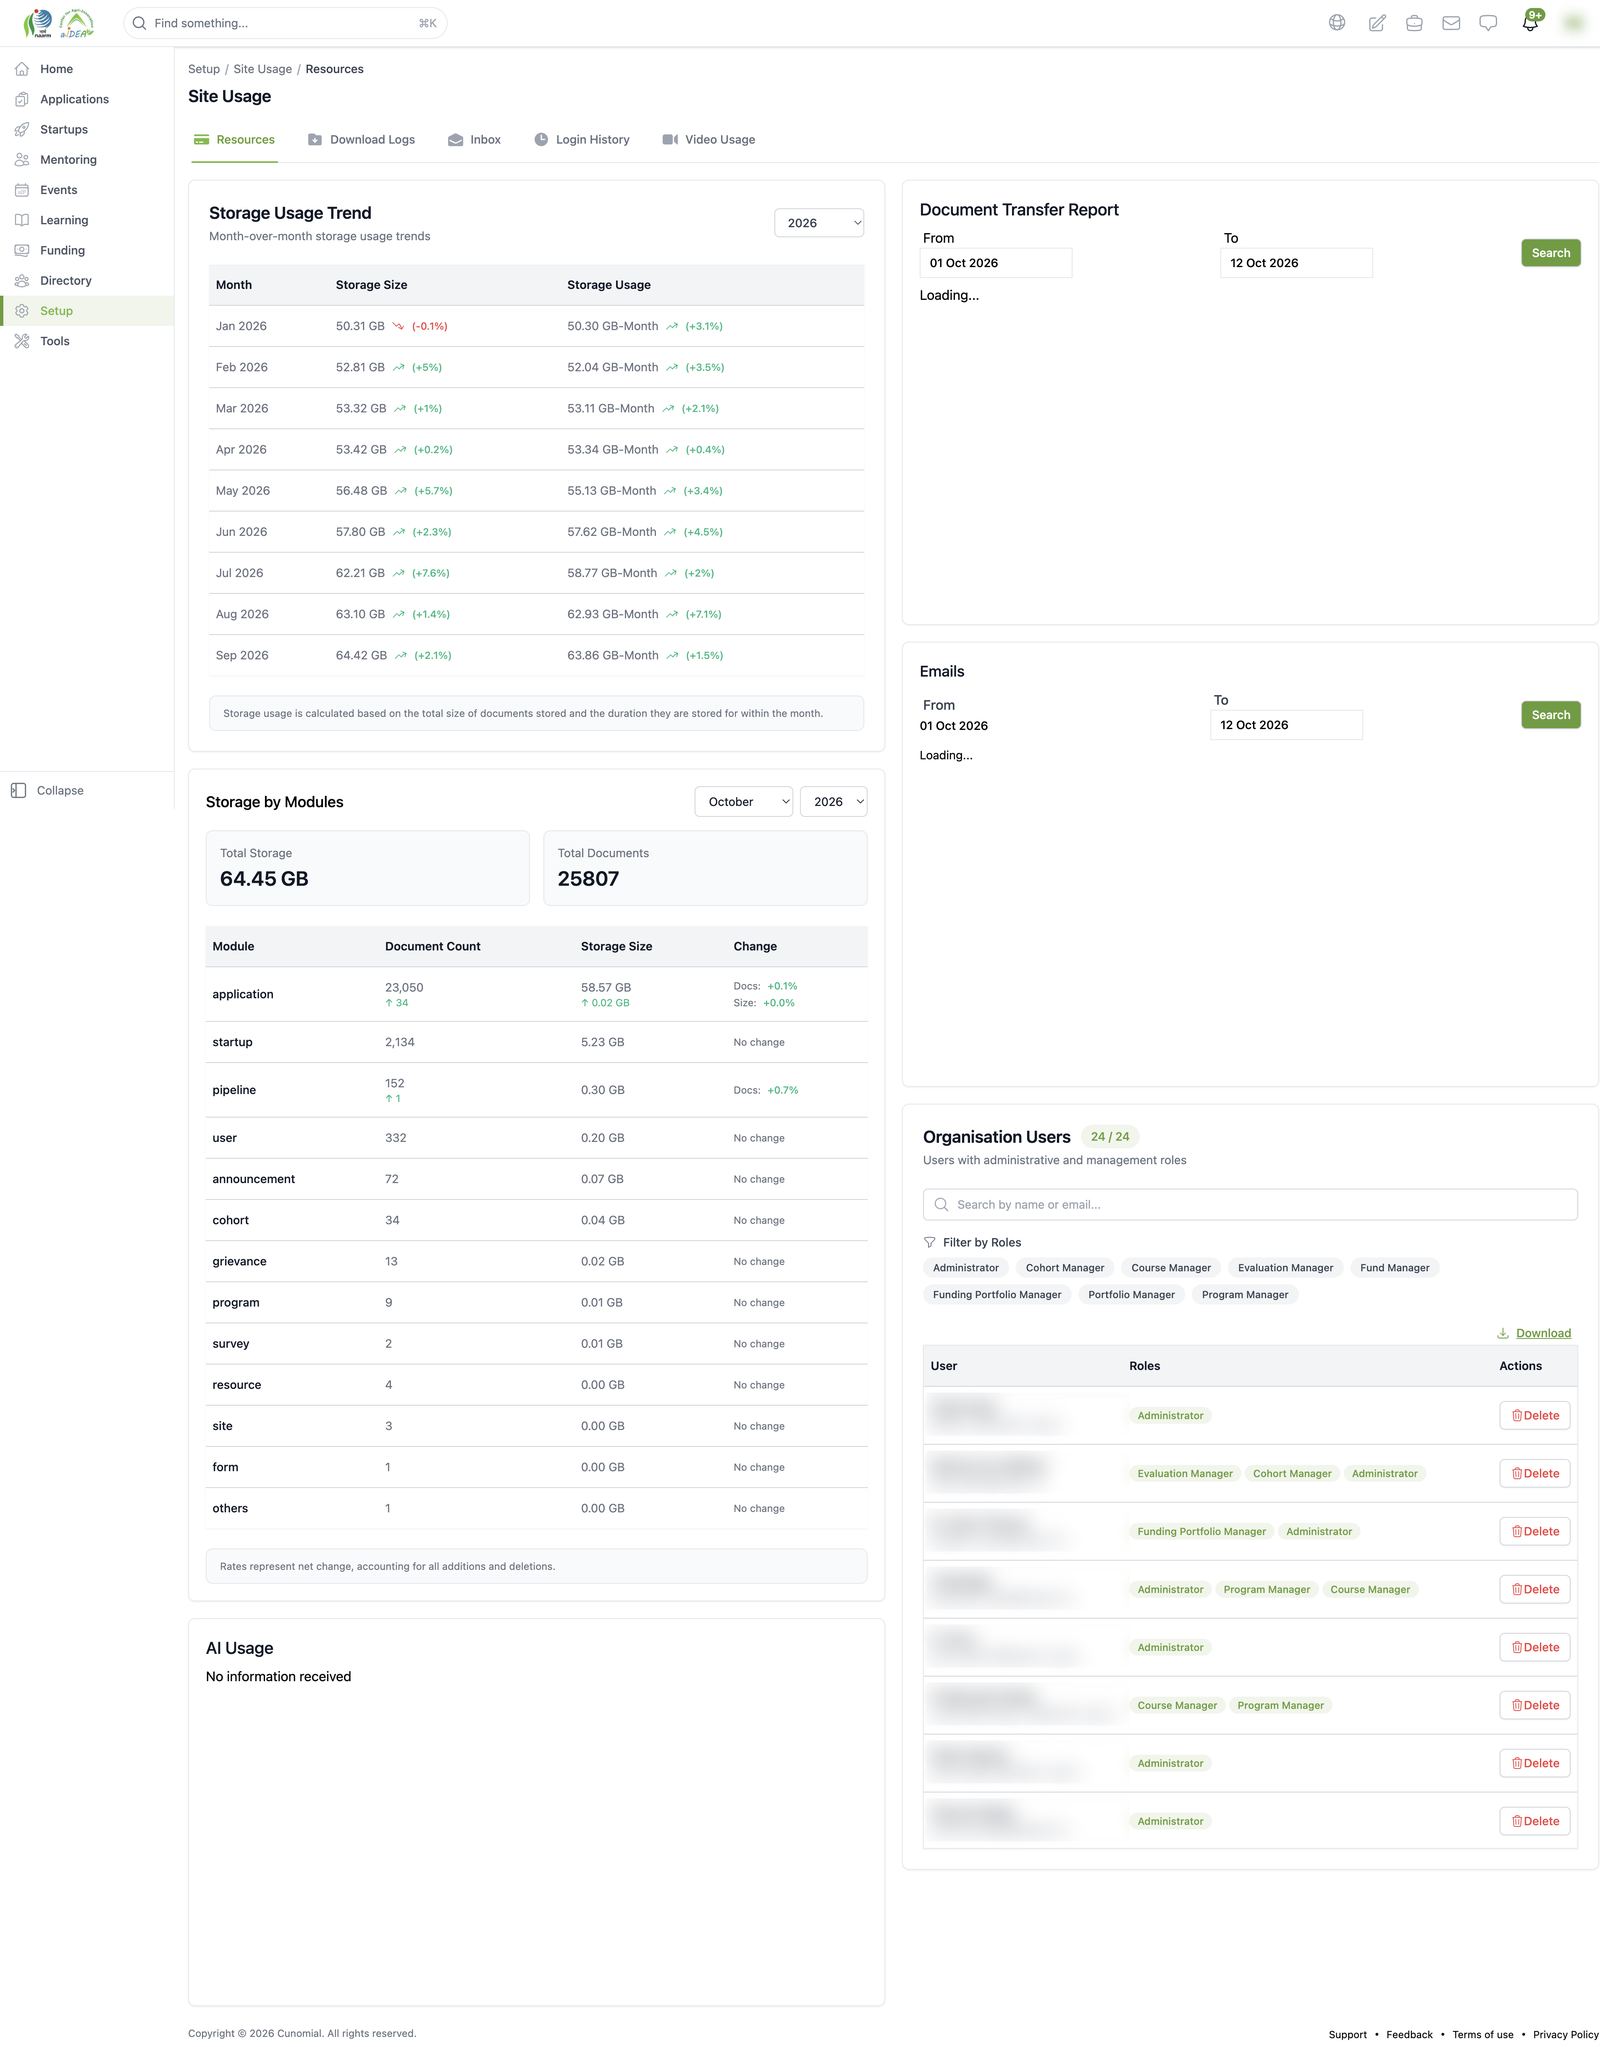Click the Search by name or email field
Image resolution: width=1600 pixels, height=2047 pixels.
pyautogui.click(x=1250, y=1205)
